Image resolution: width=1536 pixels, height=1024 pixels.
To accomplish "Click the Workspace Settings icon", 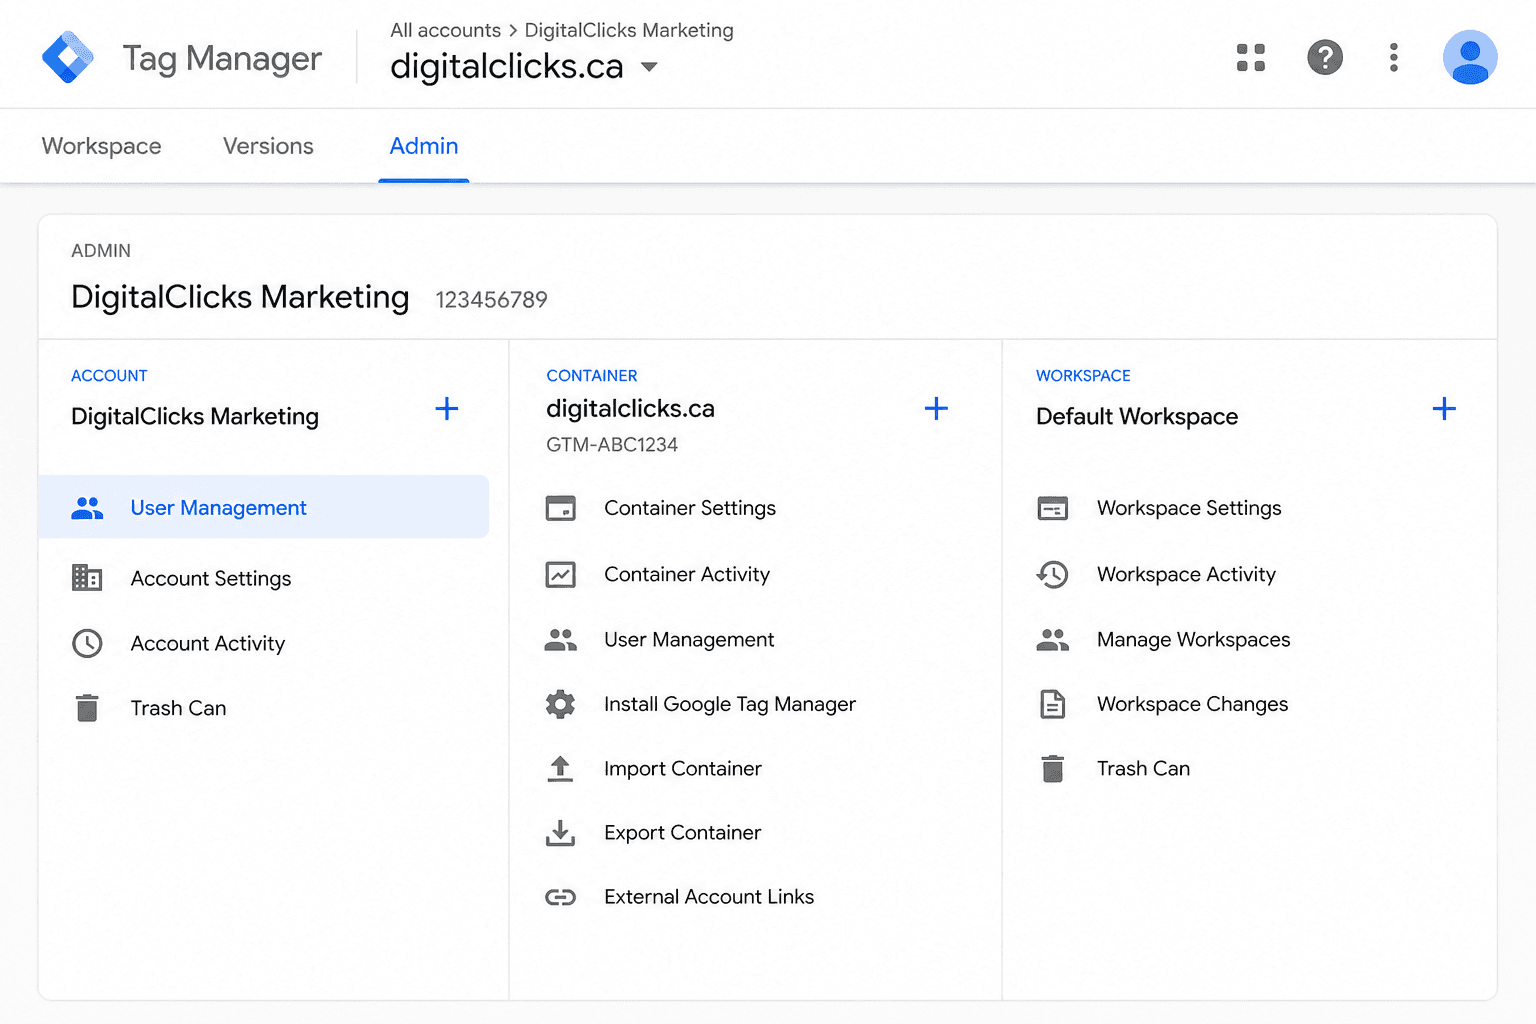I will click(x=1053, y=508).
